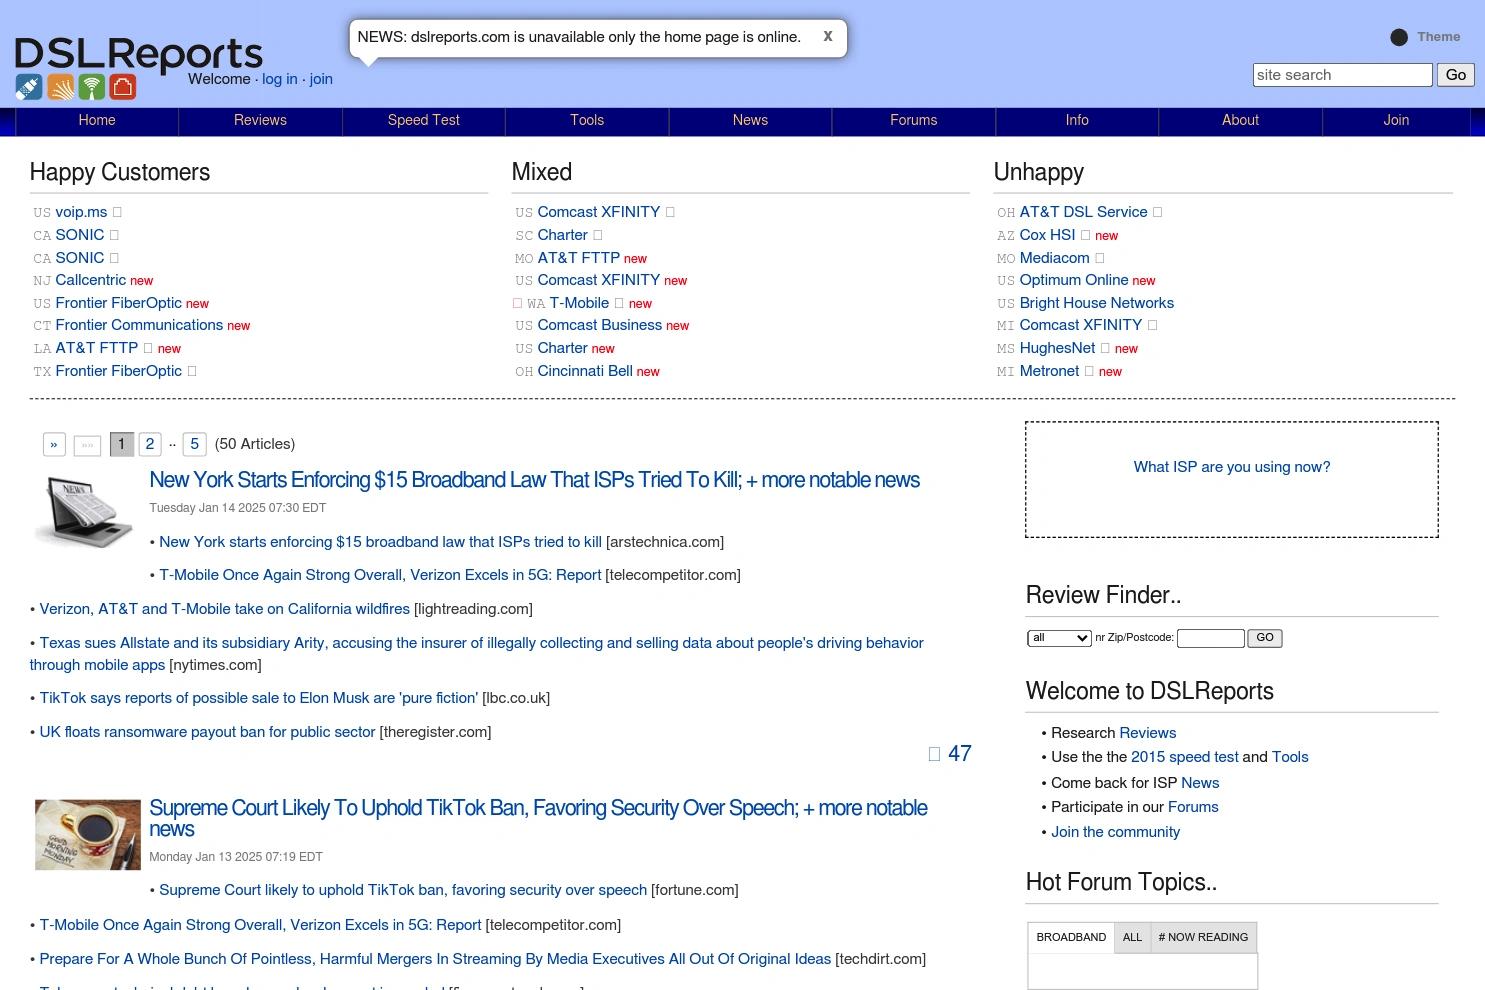Open the Optimum Online review link
Viewport: 1485px width, 990px height.
click(1074, 280)
